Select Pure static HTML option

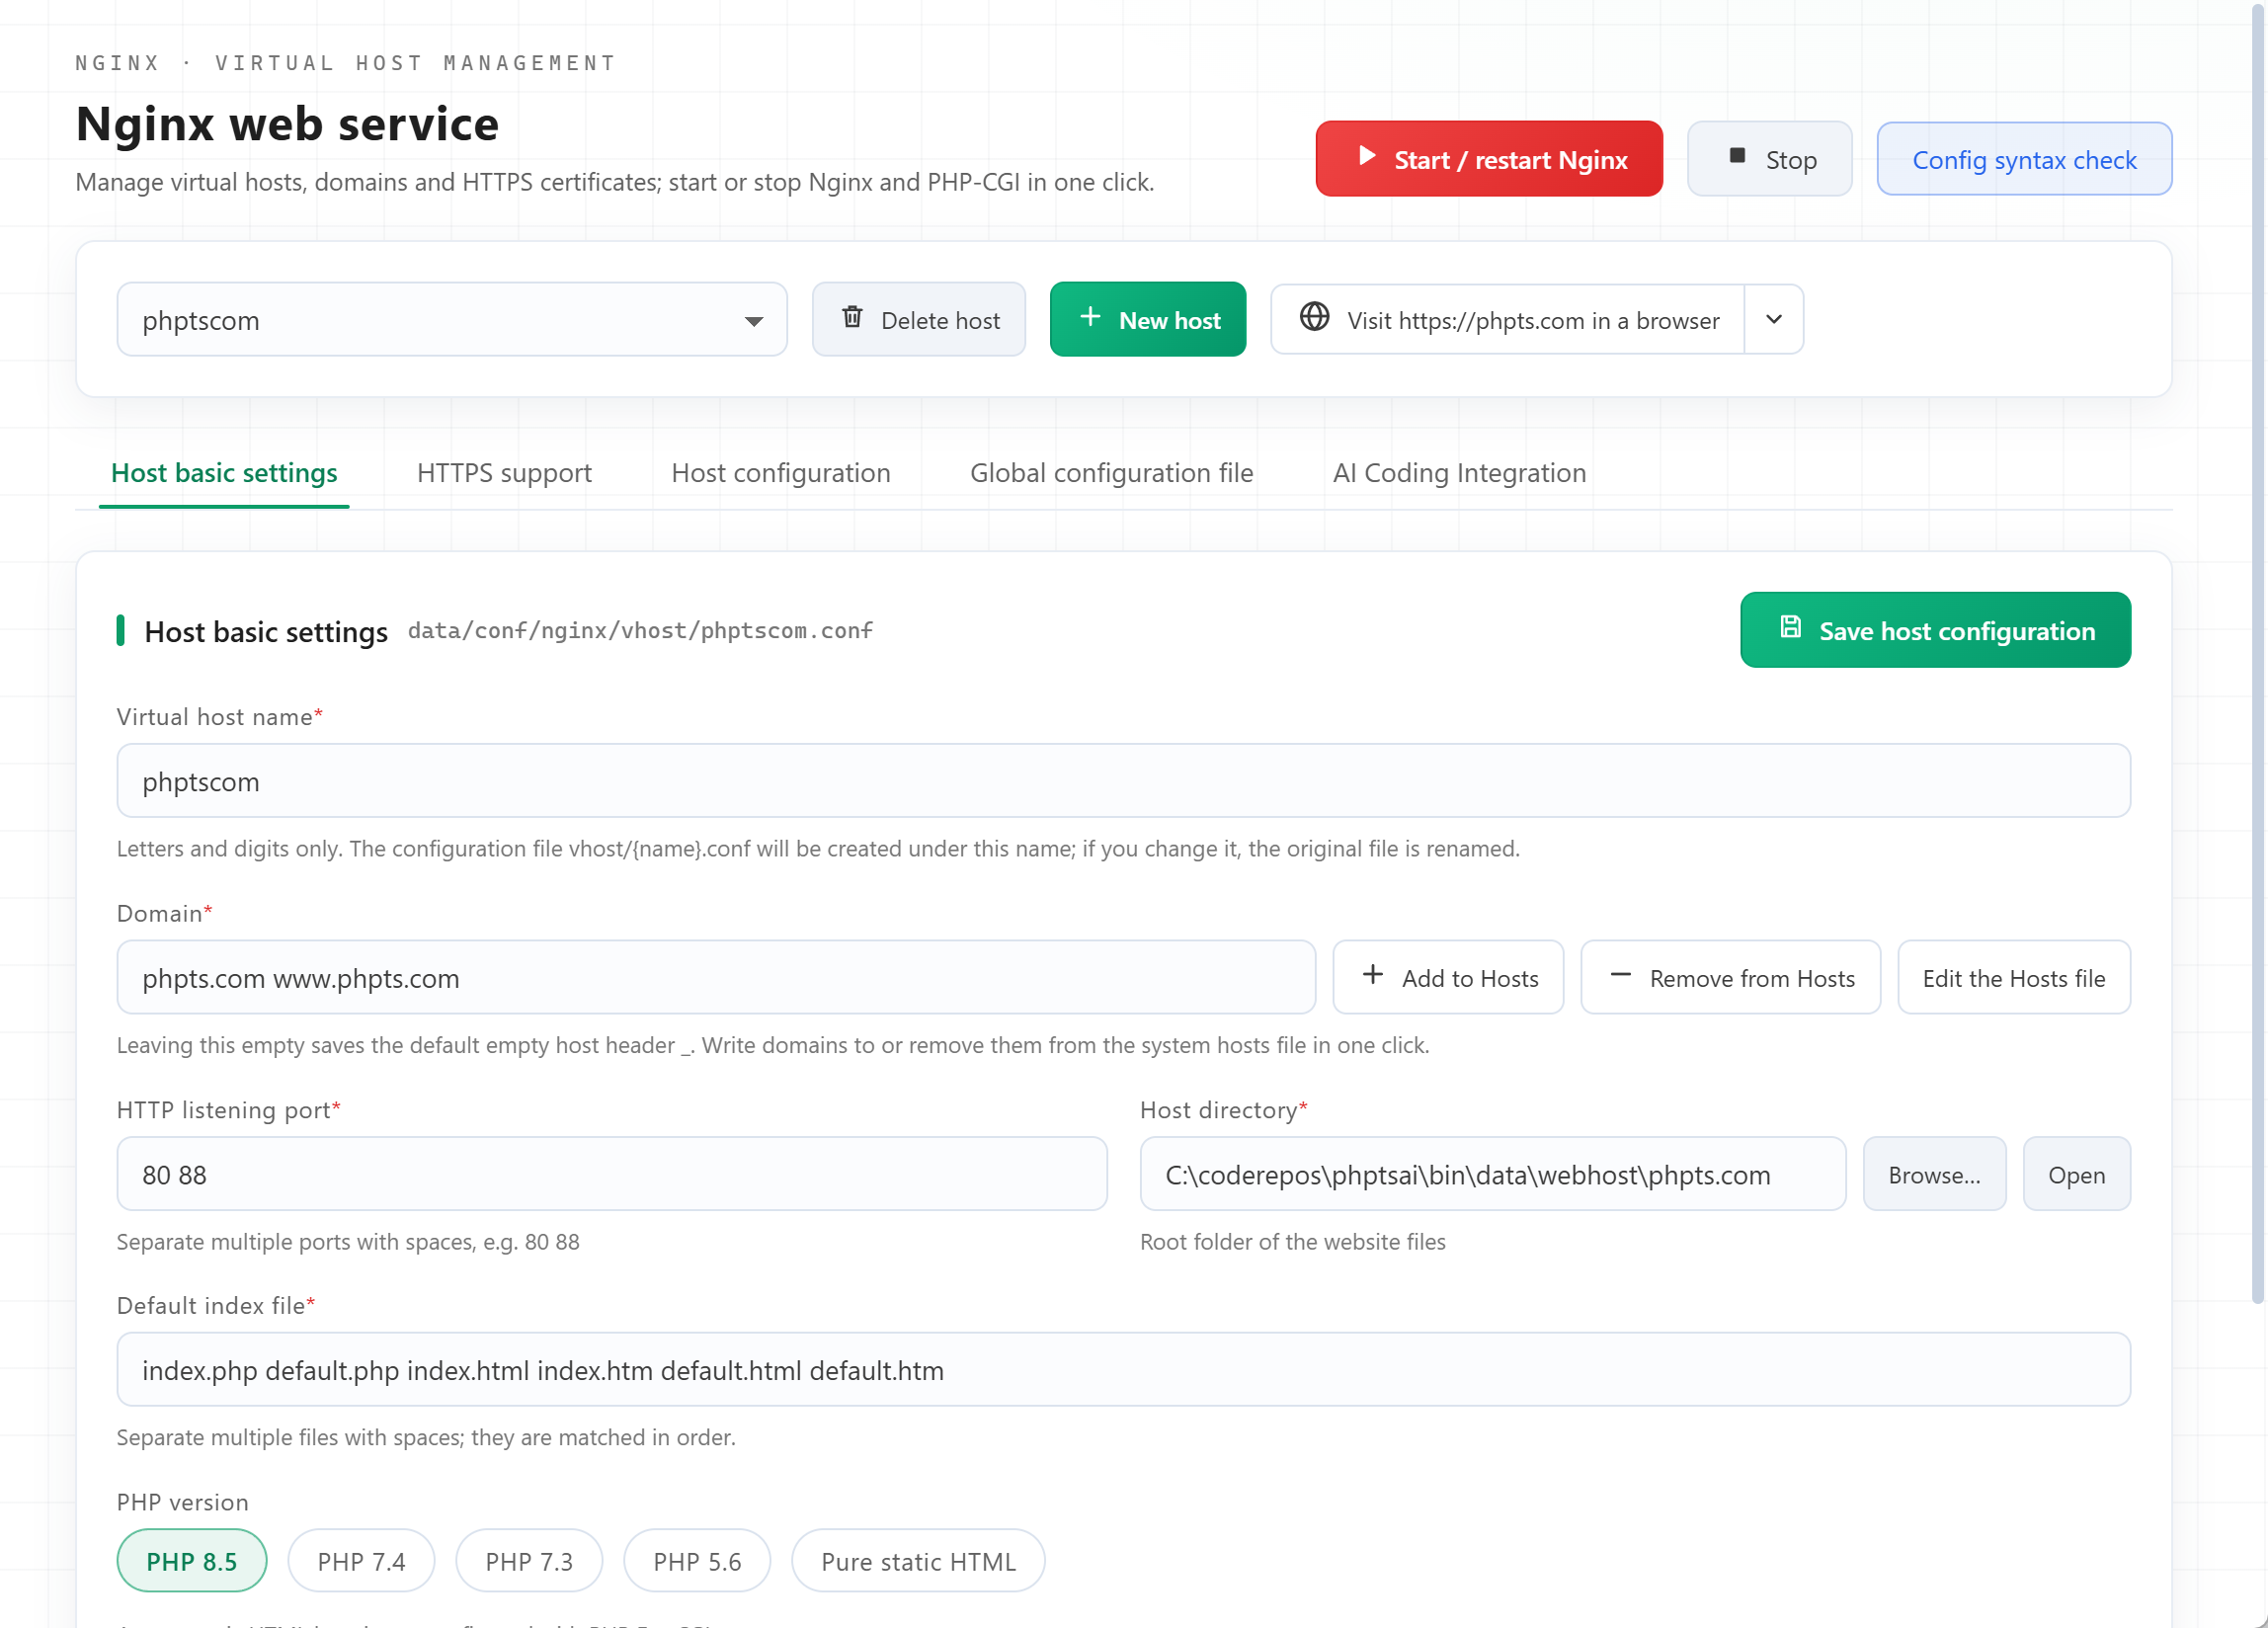coord(918,1561)
